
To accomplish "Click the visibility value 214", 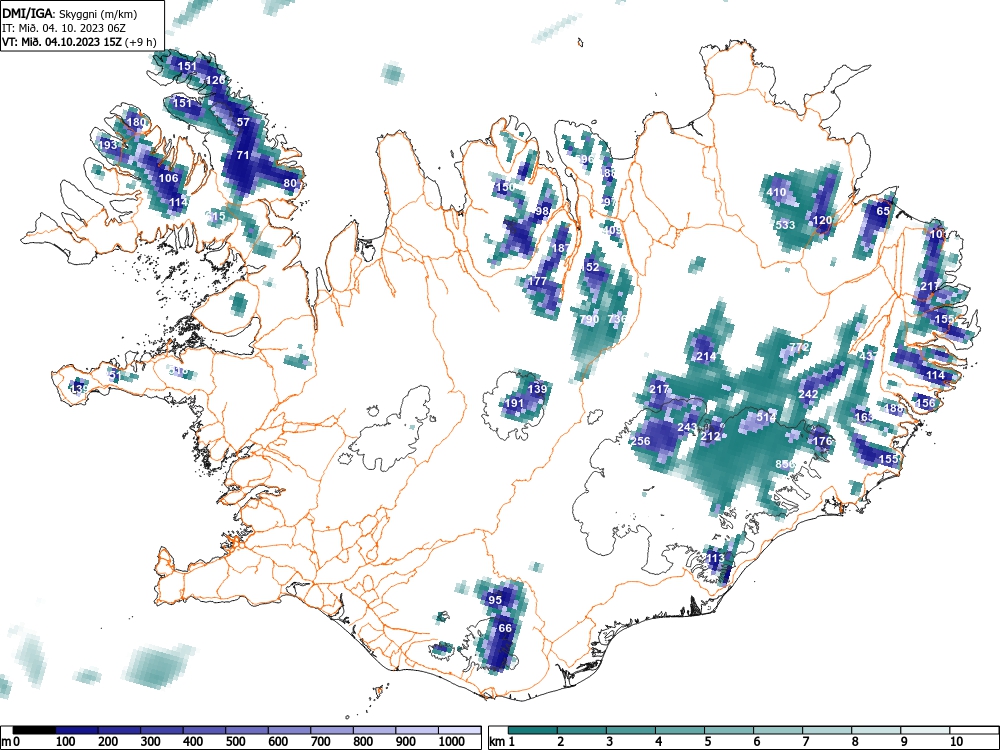I will [x=706, y=357].
